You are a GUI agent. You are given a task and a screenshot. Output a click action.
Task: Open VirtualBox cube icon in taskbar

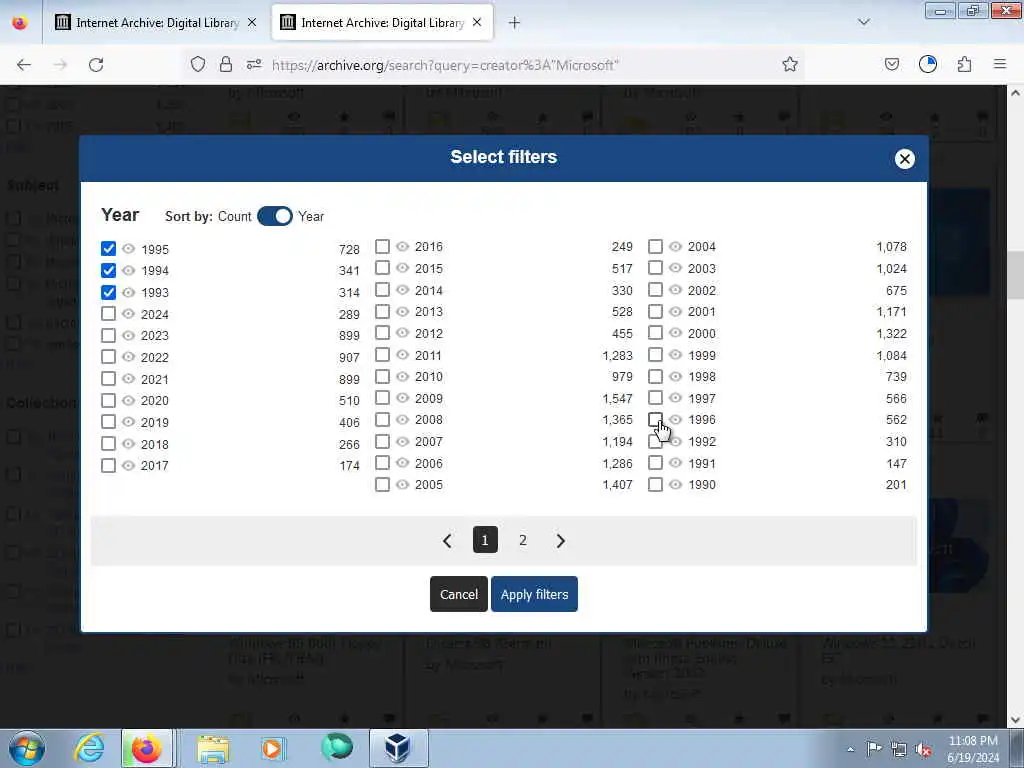click(x=398, y=748)
